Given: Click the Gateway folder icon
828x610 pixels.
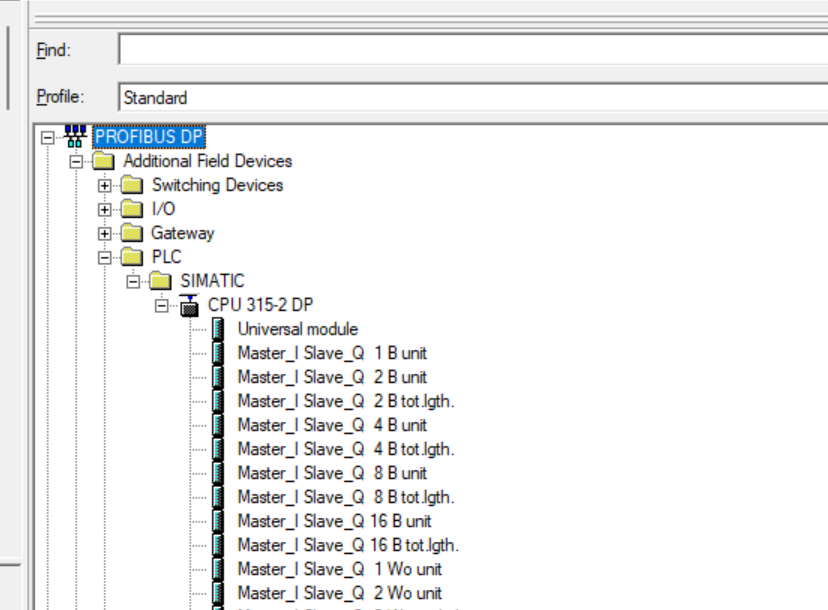Looking at the screenshot, I should tap(132, 233).
